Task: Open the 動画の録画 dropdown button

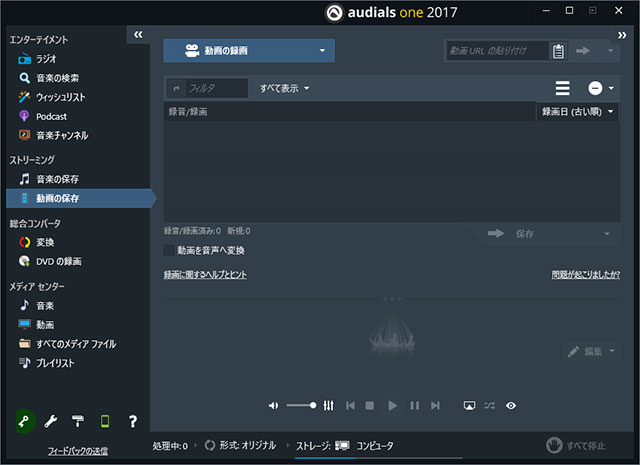Action: tap(249, 51)
